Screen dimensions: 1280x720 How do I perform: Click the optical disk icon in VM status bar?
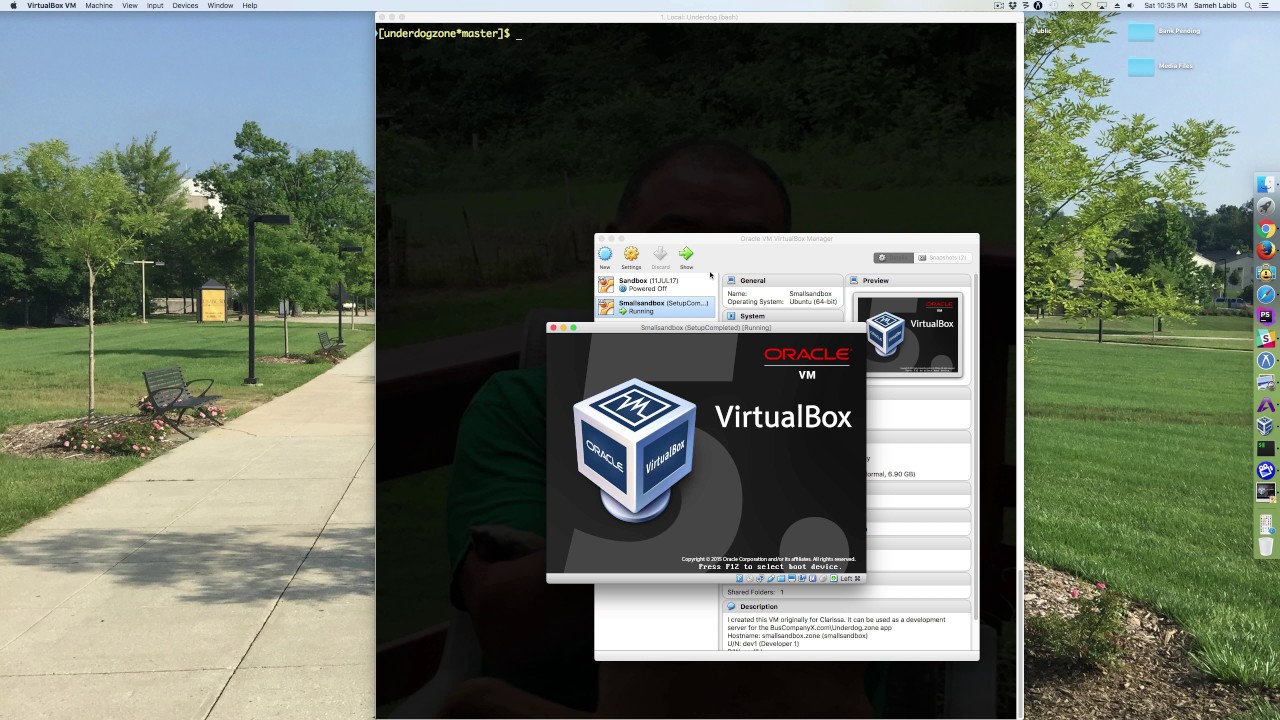point(750,578)
